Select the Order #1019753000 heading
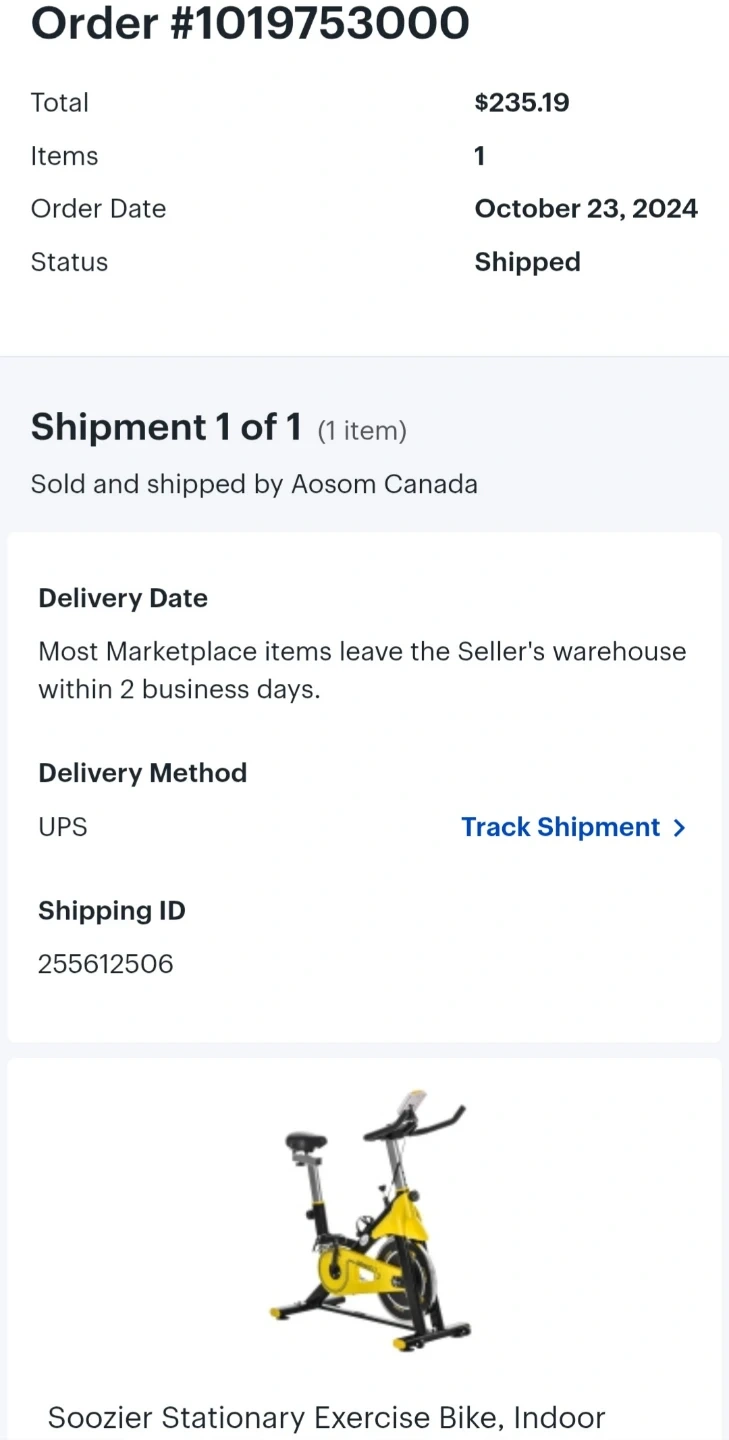The image size is (729, 1440). coord(250,22)
